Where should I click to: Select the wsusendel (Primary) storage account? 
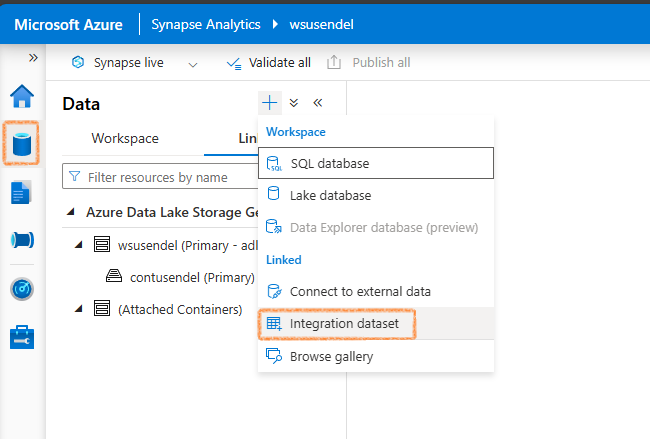(187, 245)
